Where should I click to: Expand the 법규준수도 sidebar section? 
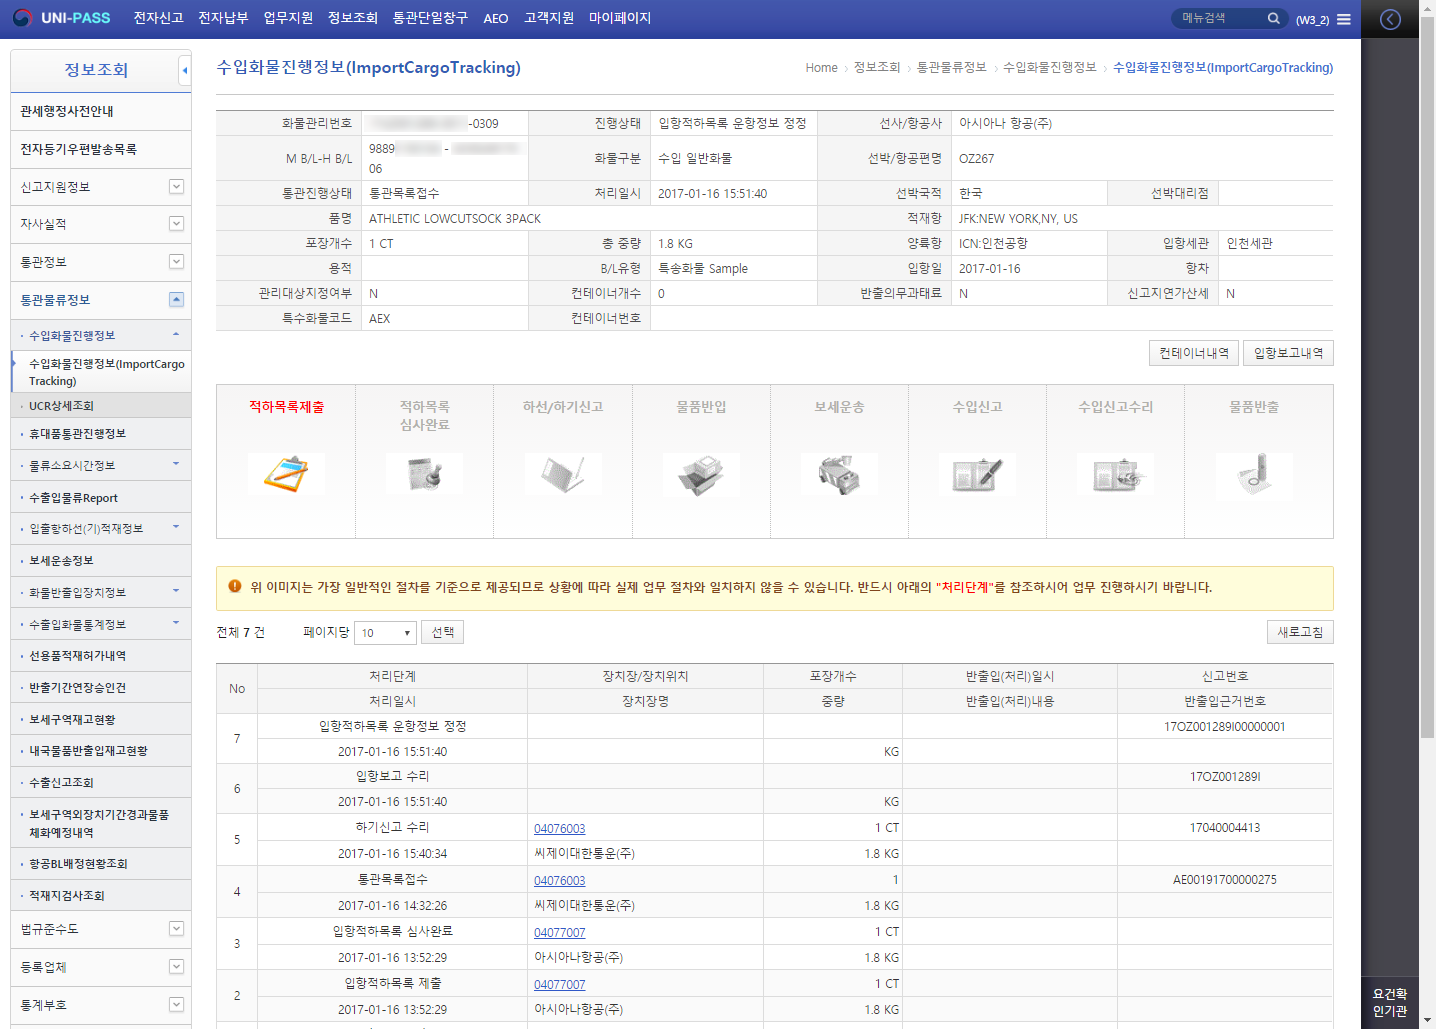pos(176,929)
